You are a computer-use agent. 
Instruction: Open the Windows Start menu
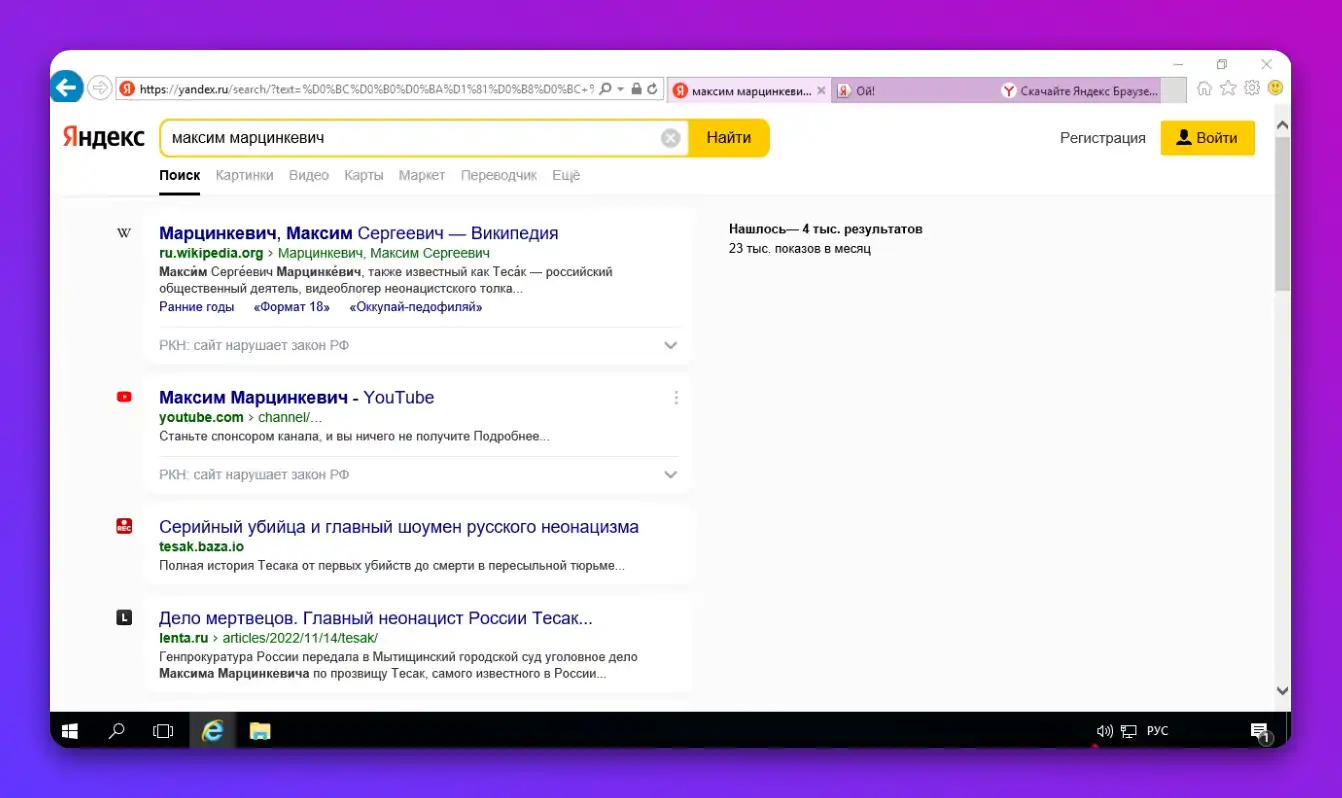tap(70, 731)
